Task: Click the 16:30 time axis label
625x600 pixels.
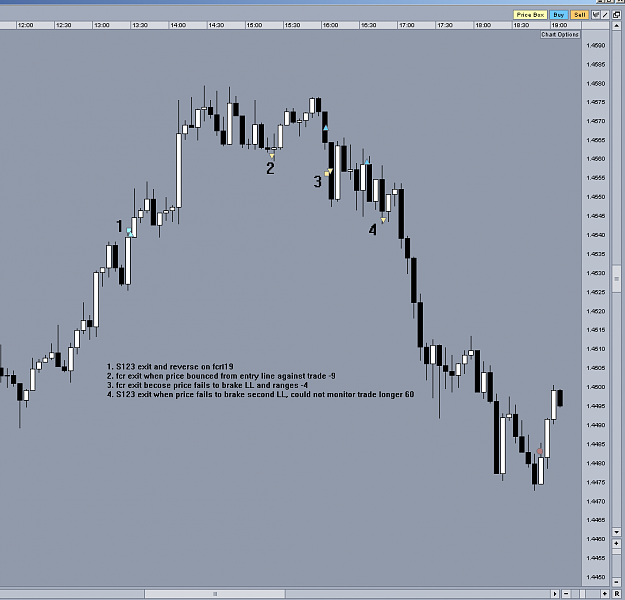Action: (x=368, y=25)
